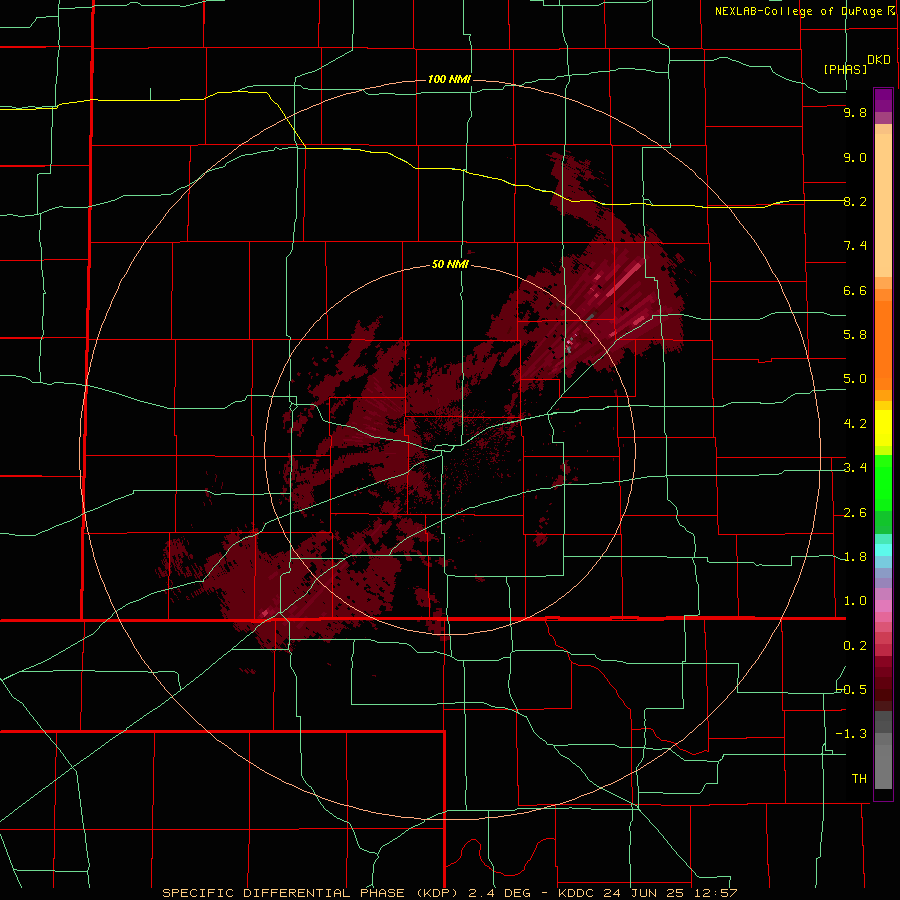Select the 6.6 scale value

(855, 290)
